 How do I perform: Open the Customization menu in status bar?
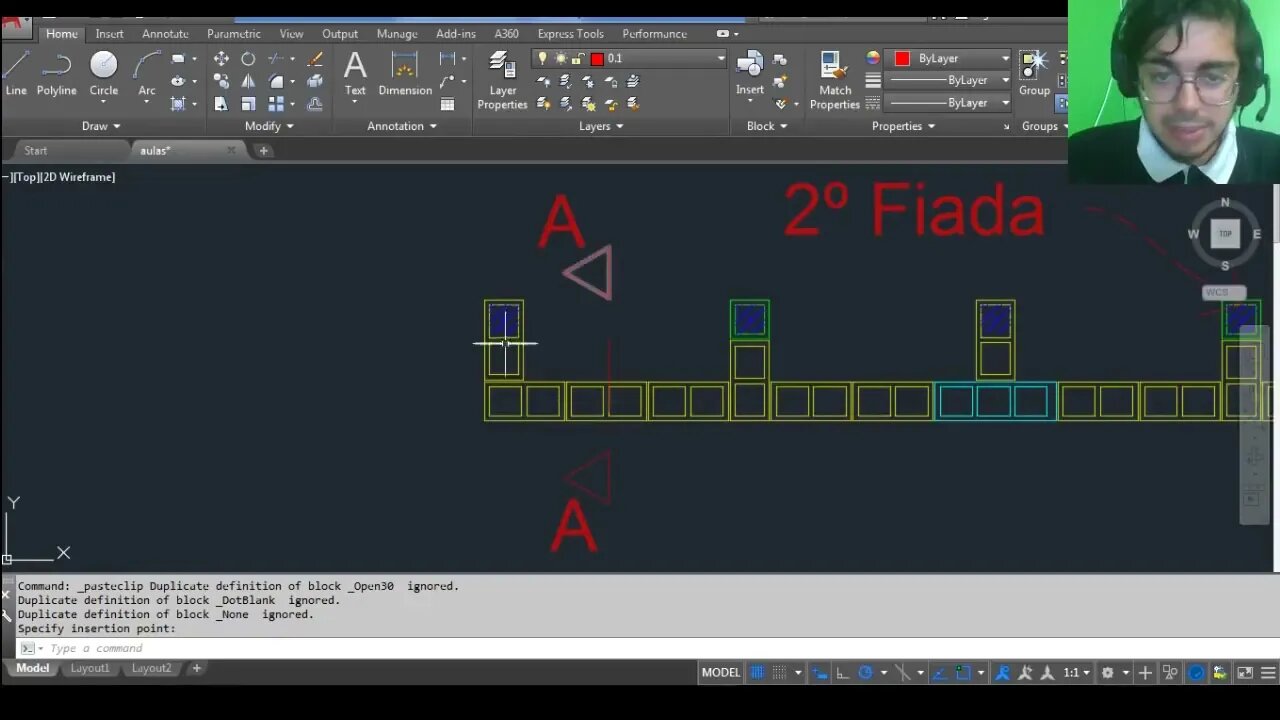(x=1268, y=673)
